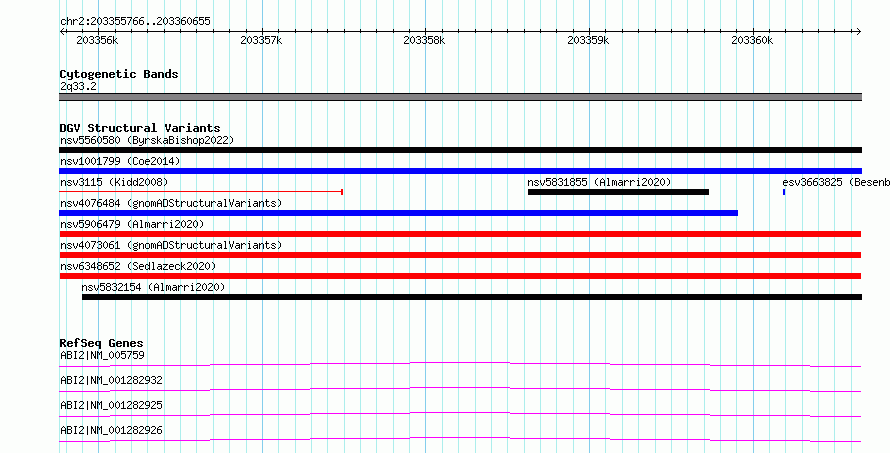Open the nsv5560580 (ByrskaBishop2022) label
Screen dimensions: 890x453
coord(147,140)
